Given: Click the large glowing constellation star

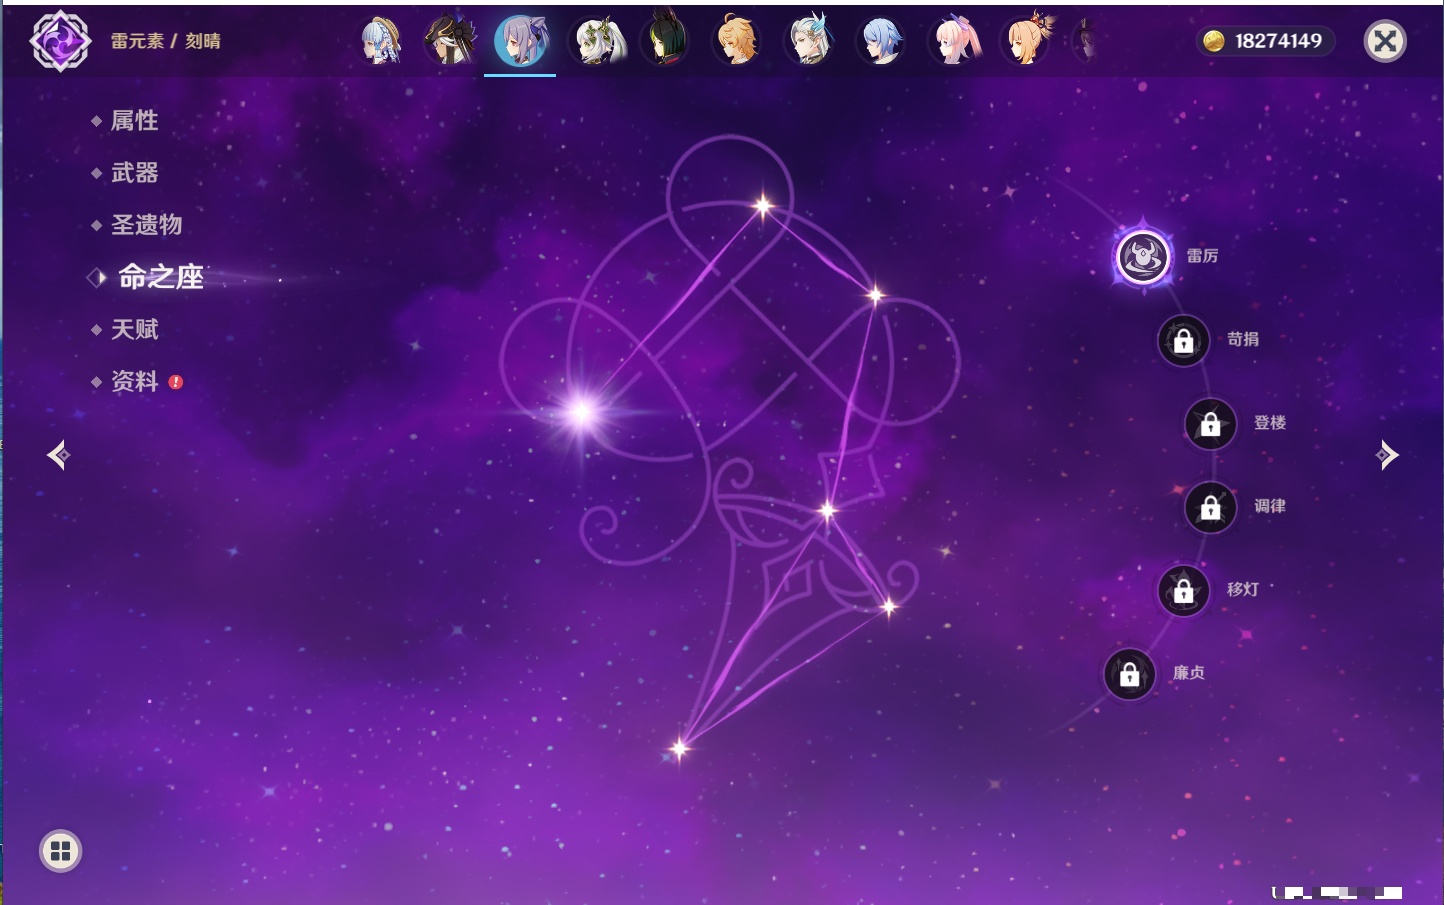Looking at the screenshot, I should tap(581, 411).
